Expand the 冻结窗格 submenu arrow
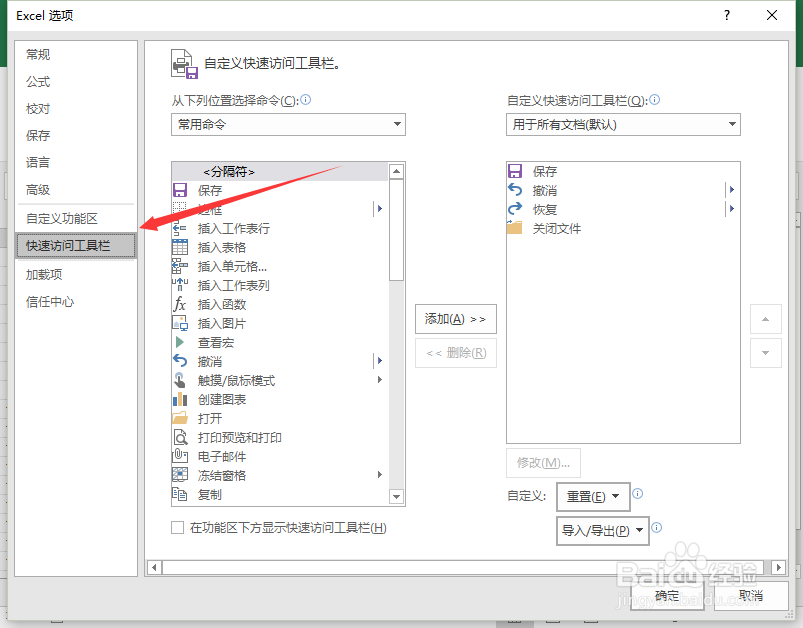Image resolution: width=803 pixels, height=628 pixels. 379,474
